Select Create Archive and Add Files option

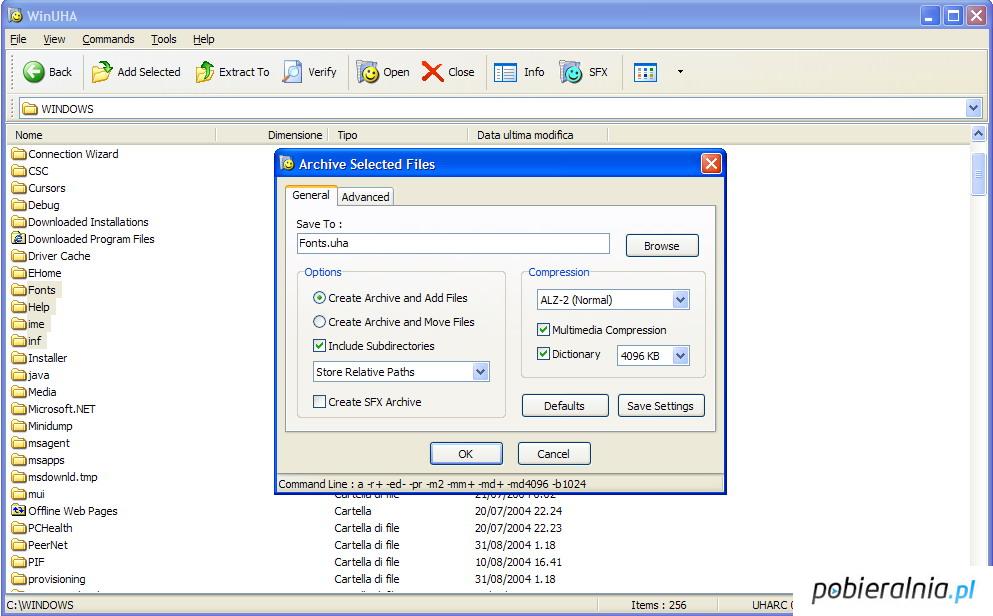point(320,298)
